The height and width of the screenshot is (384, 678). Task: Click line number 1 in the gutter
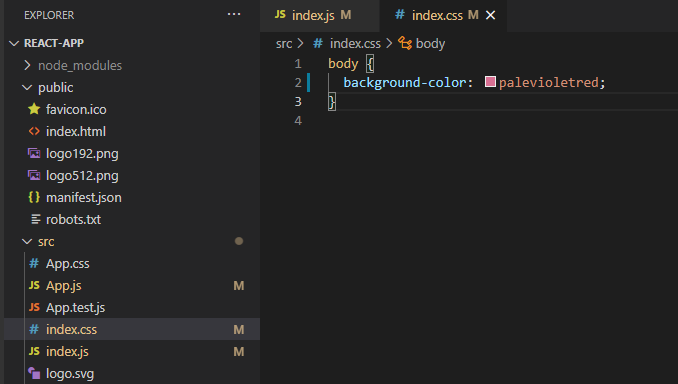tap(297, 64)
